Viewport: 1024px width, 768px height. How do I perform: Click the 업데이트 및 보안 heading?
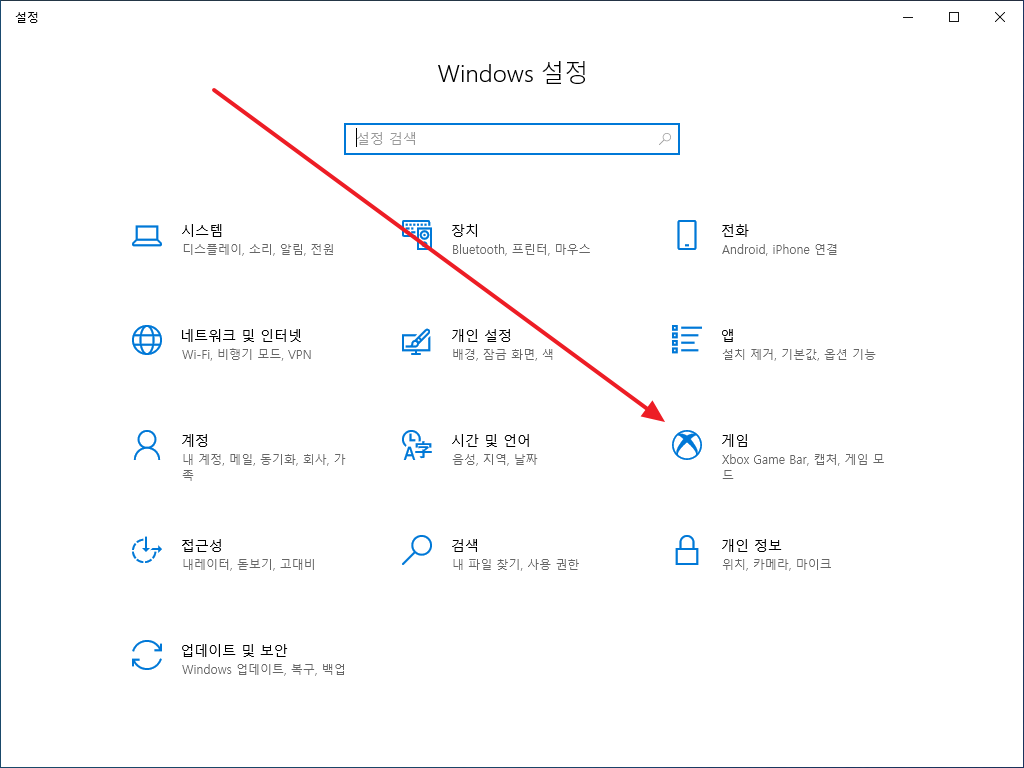tap(234, 650)
